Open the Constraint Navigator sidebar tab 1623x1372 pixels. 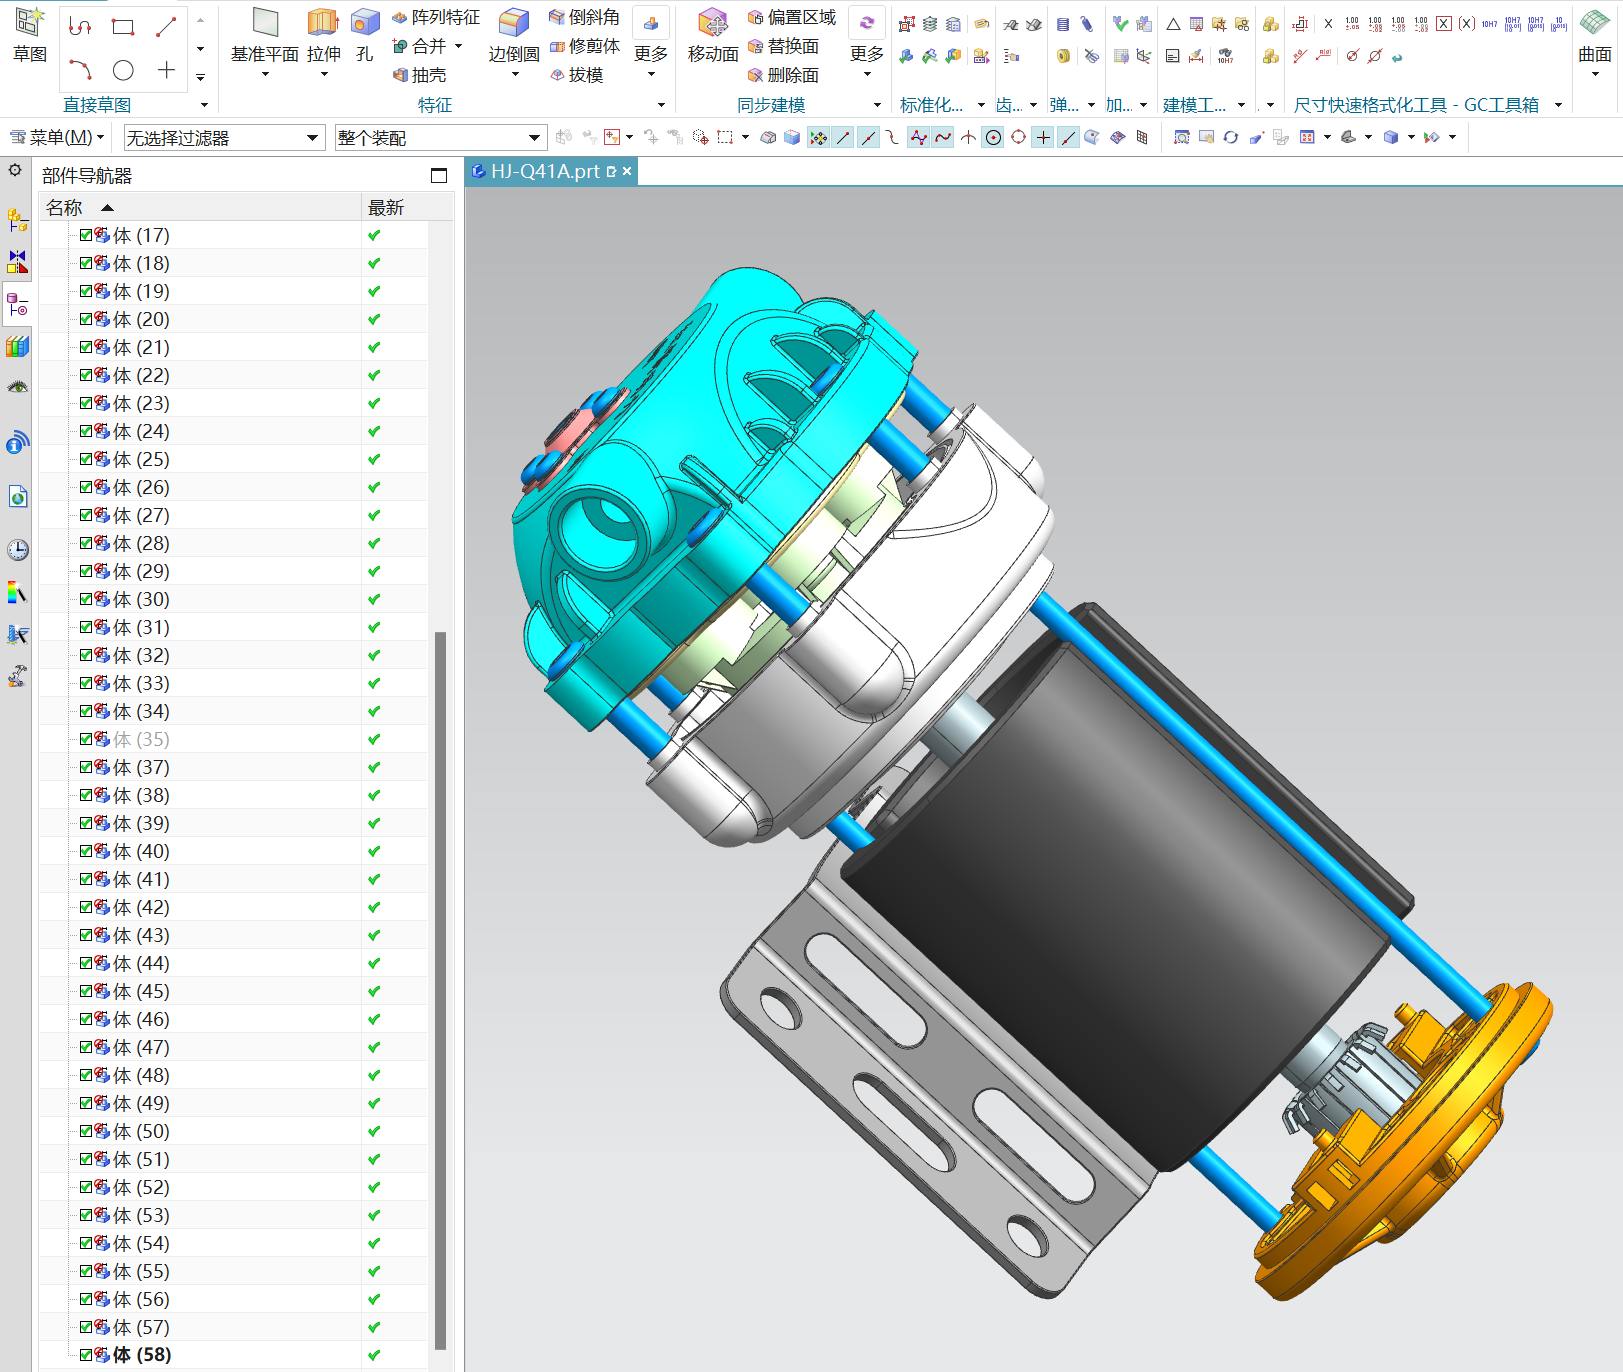point(17,262)
